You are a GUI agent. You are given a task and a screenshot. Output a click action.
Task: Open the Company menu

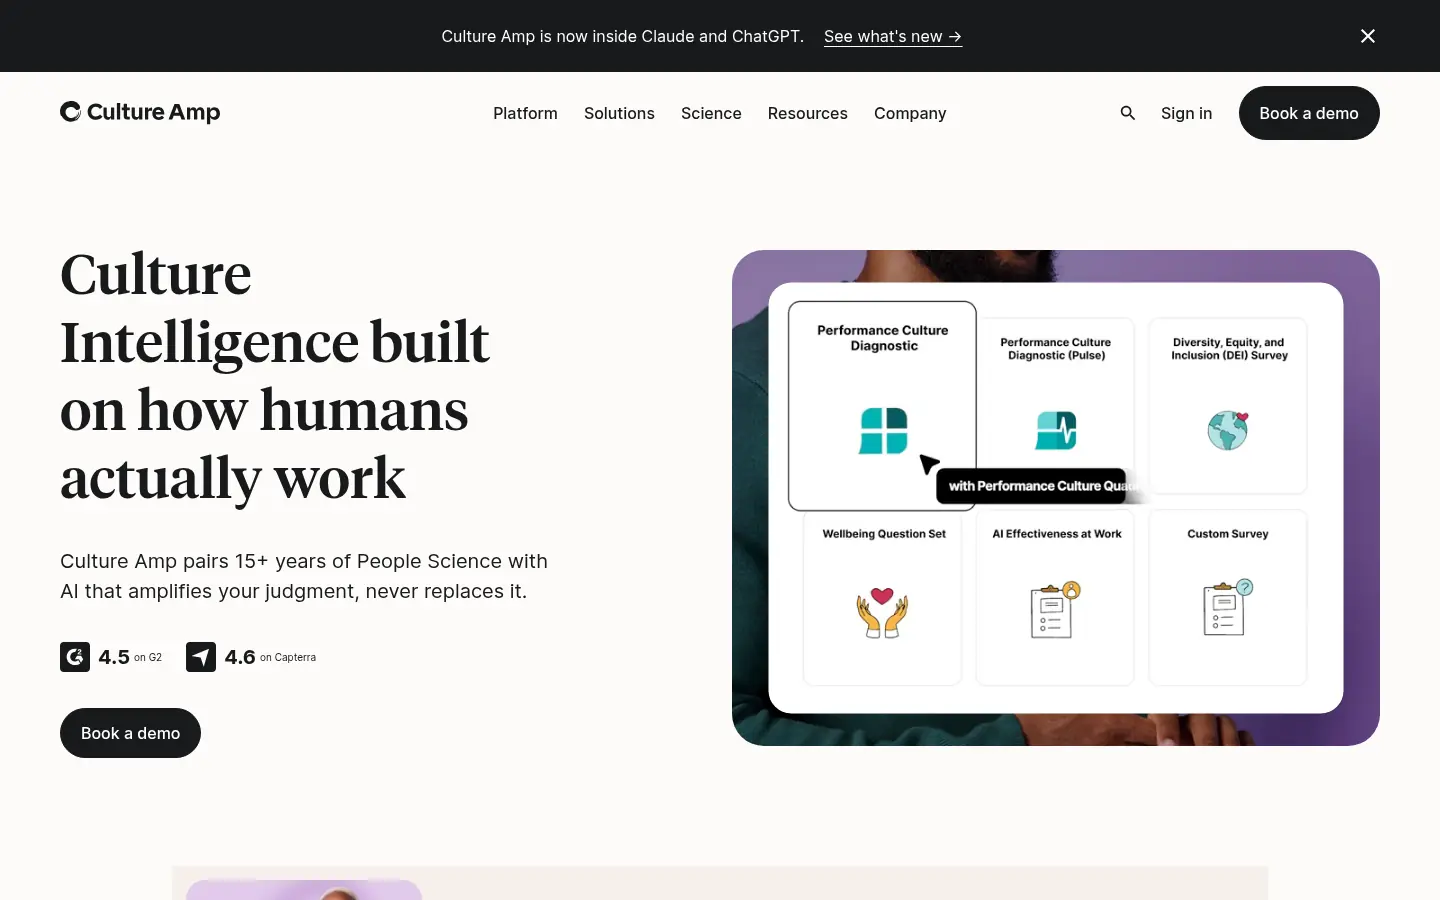[x=910, y=113]
